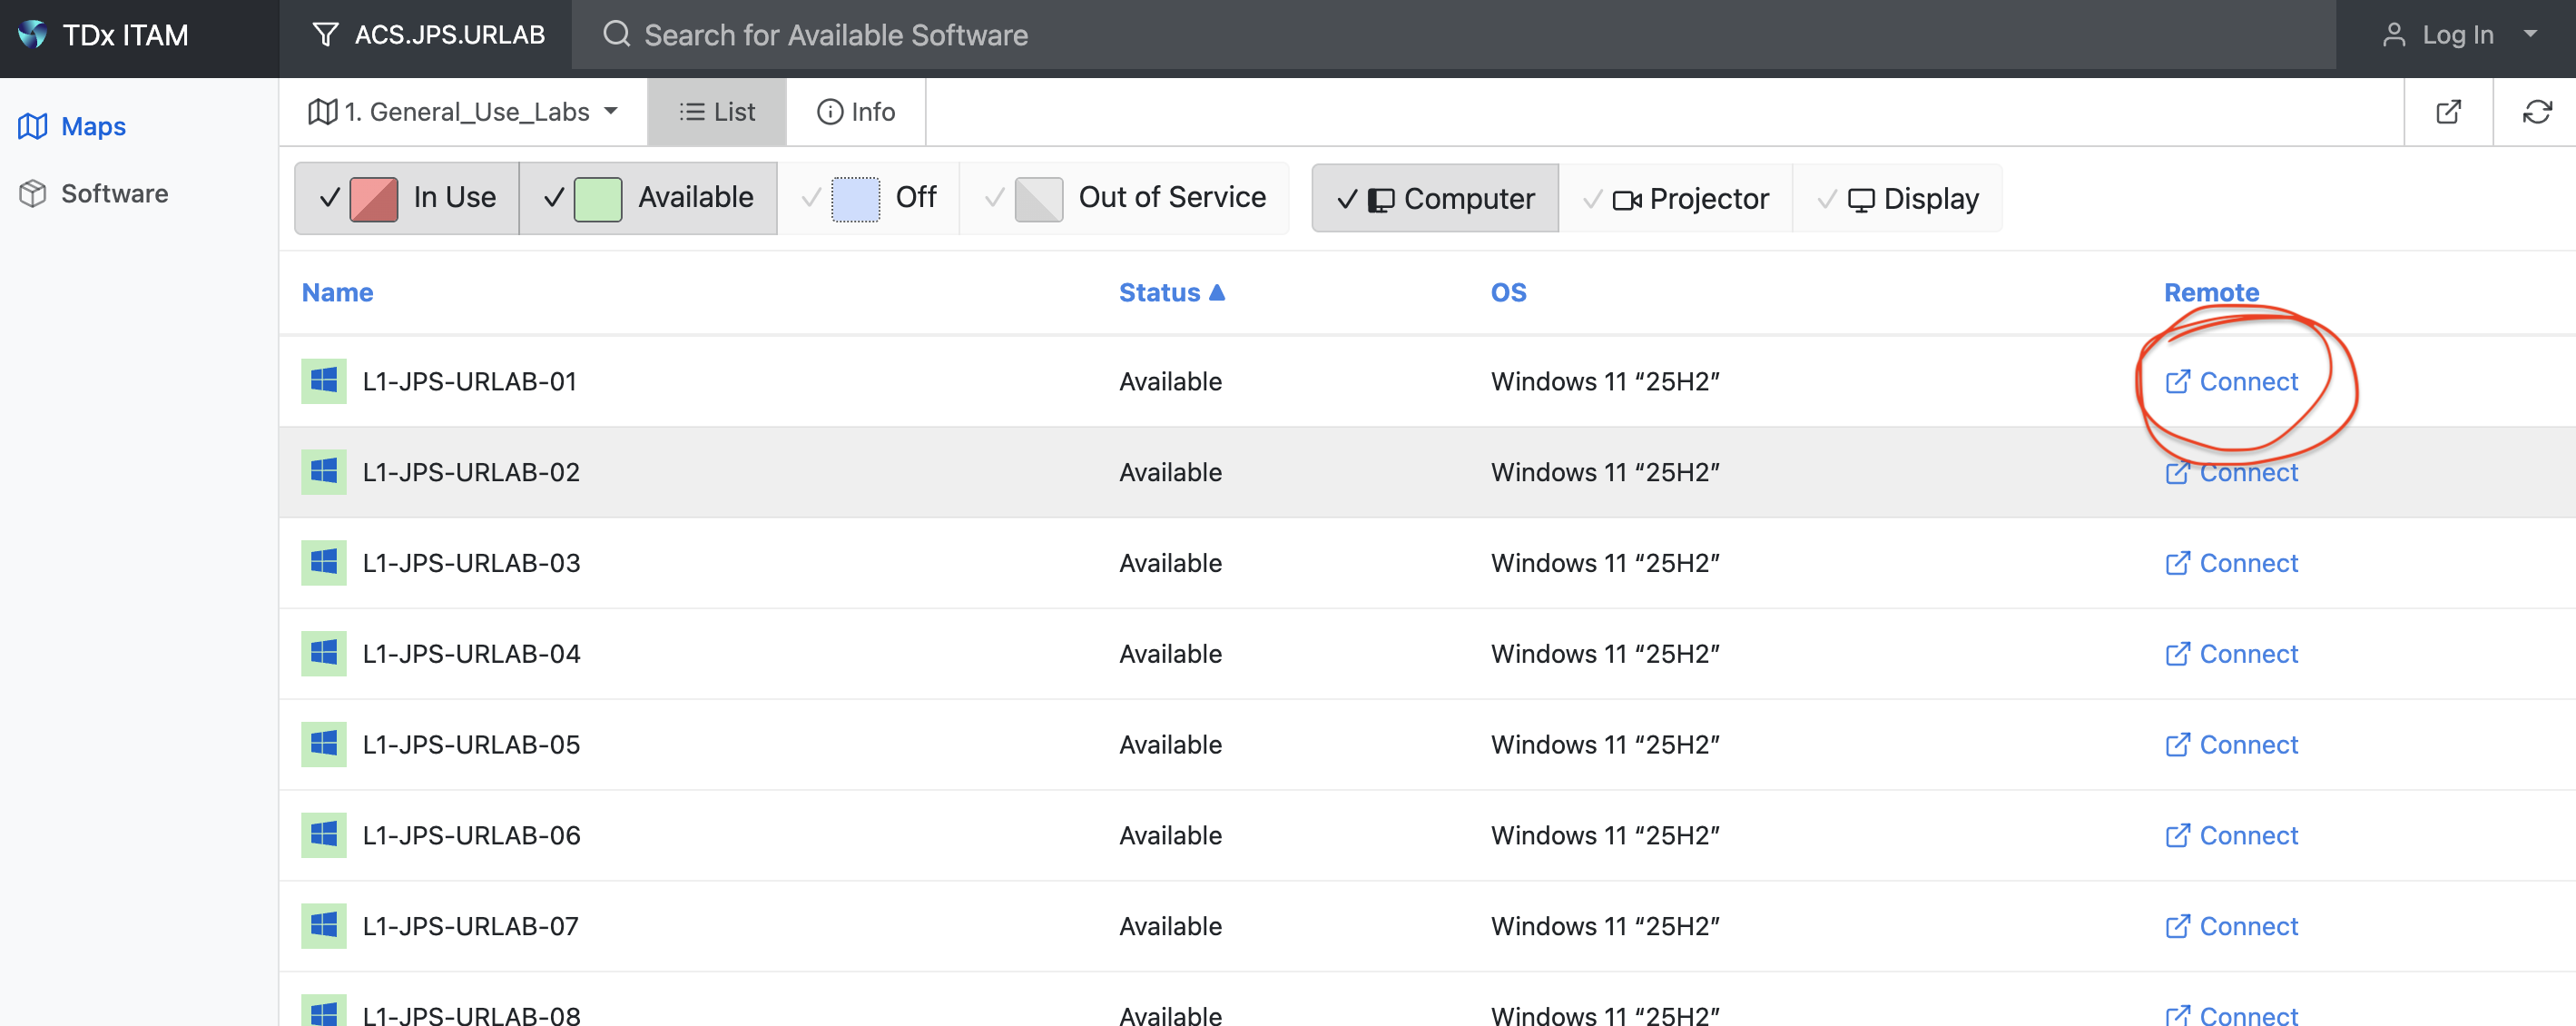Focus the Search for Available Software field

point(1453,35)
